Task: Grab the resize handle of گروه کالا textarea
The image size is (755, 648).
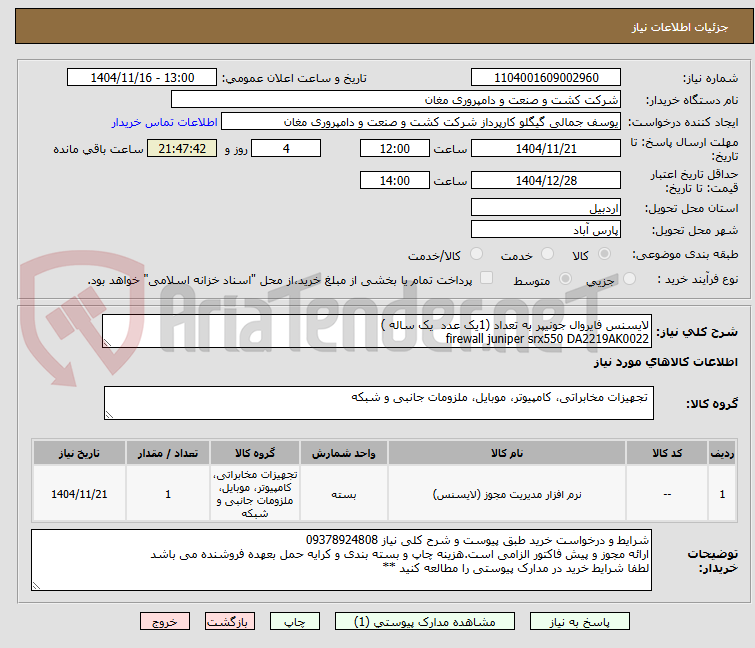Action: pos(109,415)
